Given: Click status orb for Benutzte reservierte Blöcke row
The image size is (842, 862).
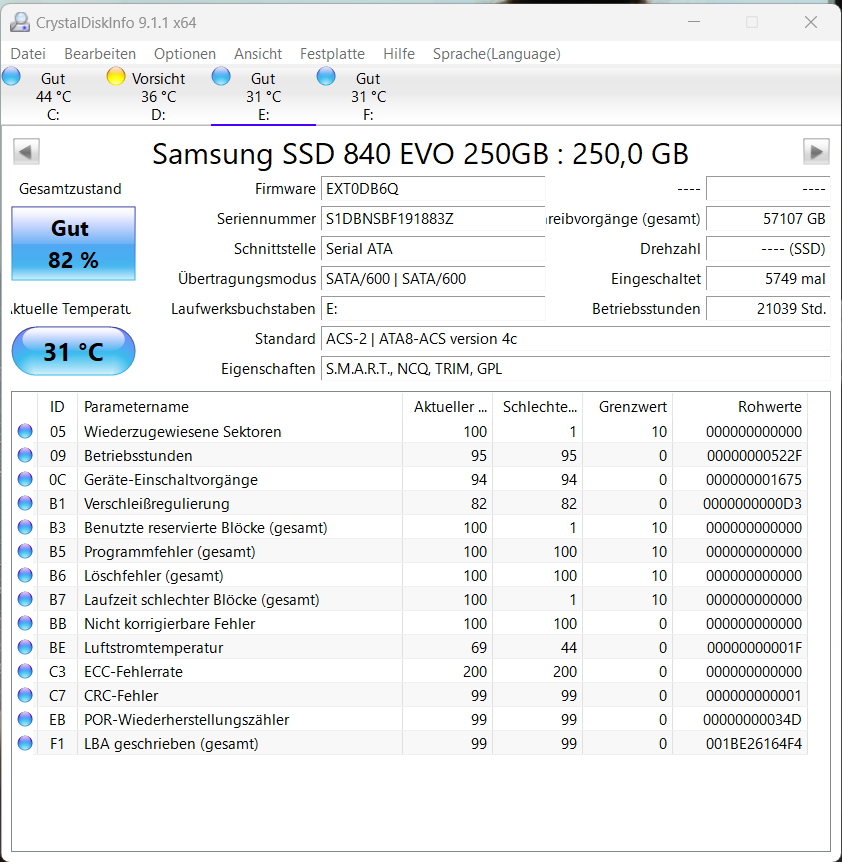Looking at the screenshot, I should [x=25, y=527].
